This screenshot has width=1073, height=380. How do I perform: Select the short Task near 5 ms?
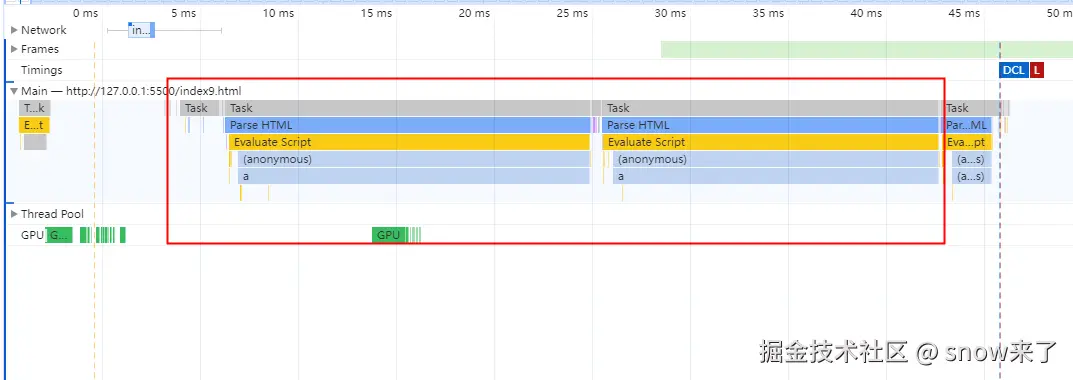click(199, 108)
